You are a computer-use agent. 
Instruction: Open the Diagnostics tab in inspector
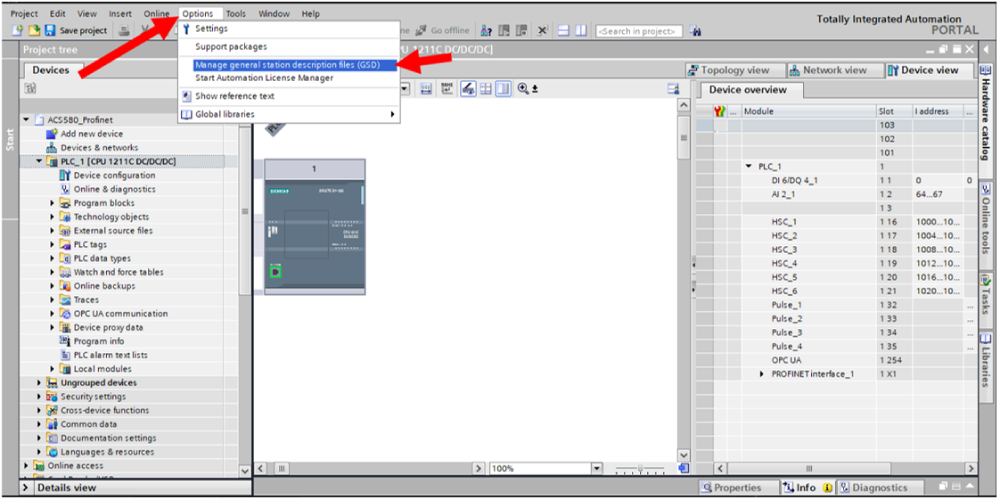[x=880, y=488]
